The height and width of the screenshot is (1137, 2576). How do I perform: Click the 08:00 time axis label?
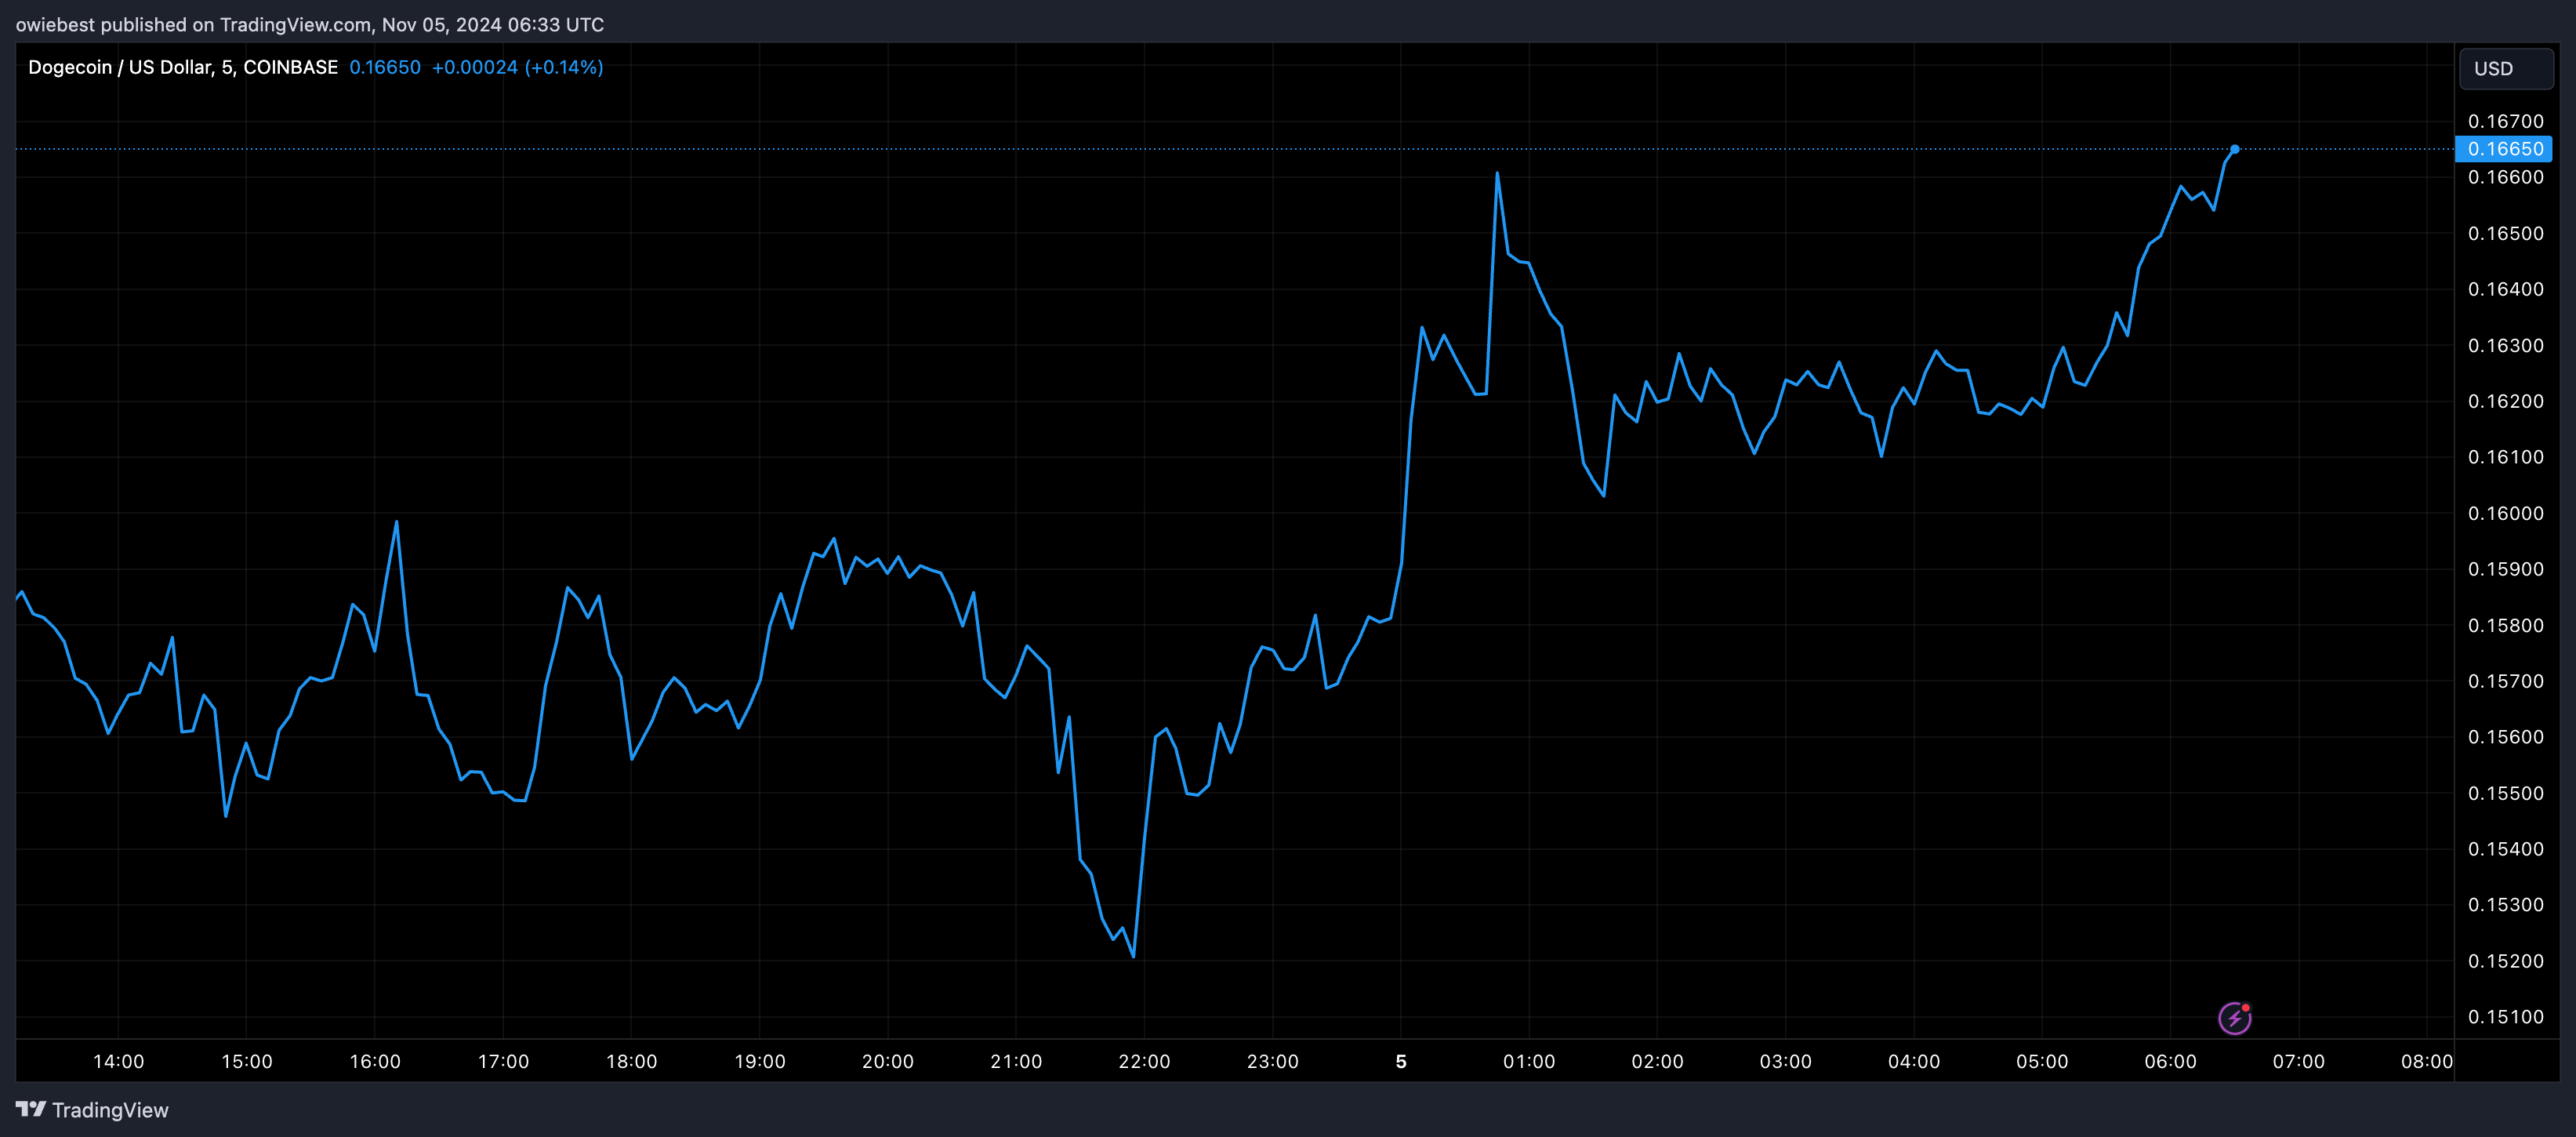coord(2427,1062)
